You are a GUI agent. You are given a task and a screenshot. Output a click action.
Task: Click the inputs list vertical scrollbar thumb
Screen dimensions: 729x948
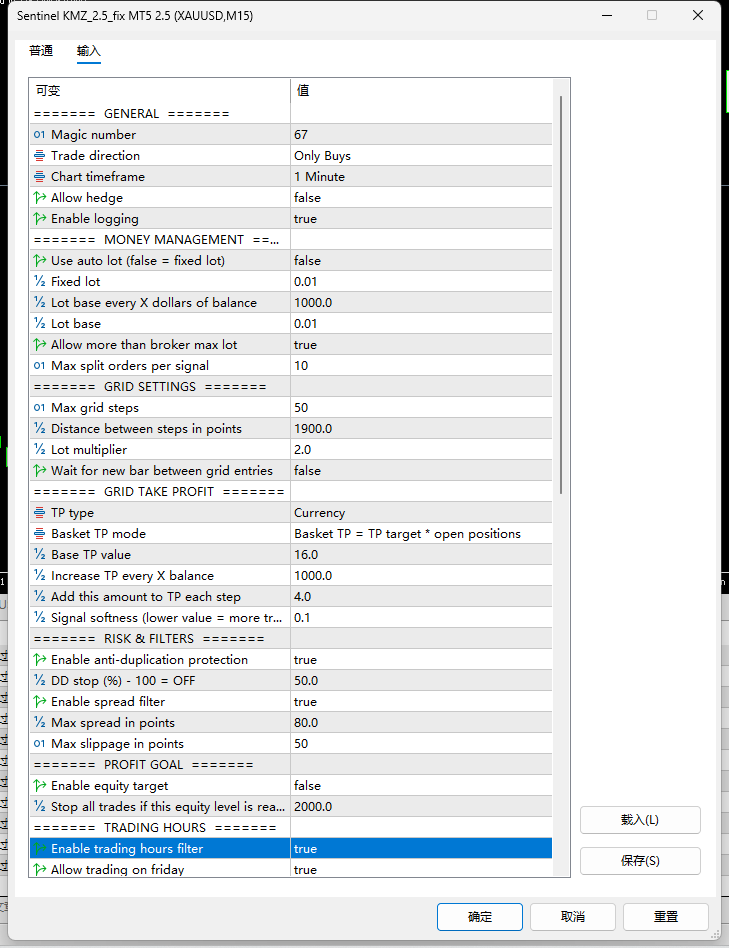tap(561, 294)
